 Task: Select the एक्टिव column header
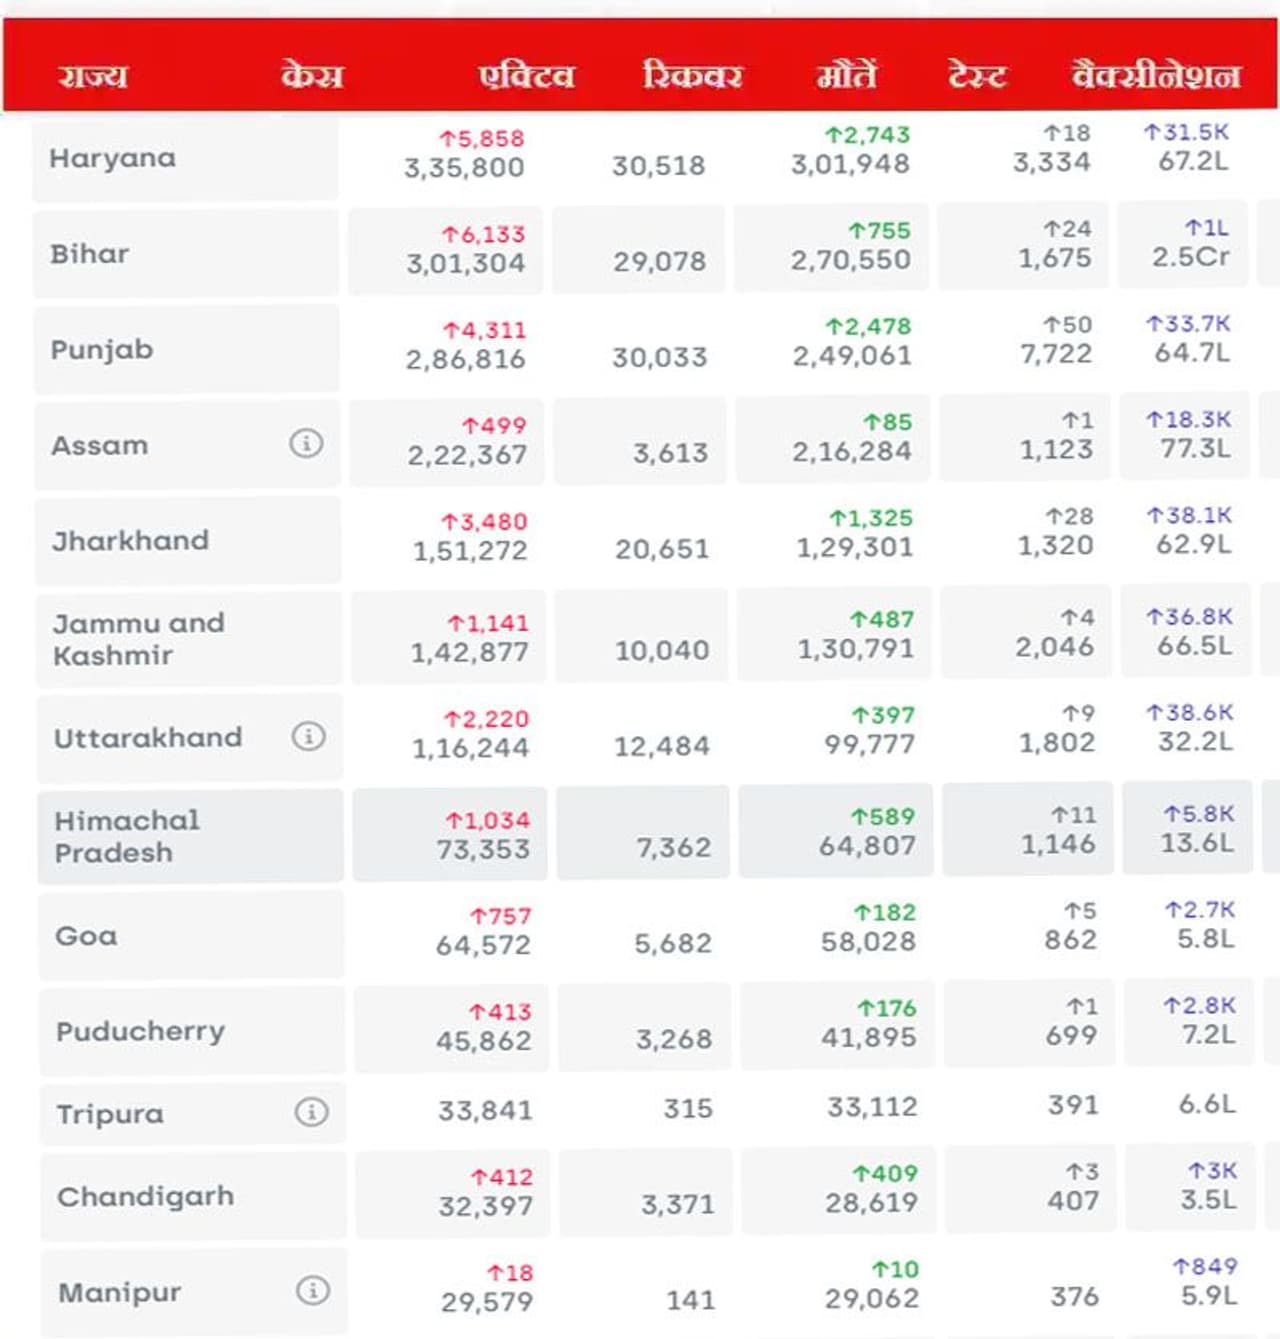[x=527, y=75]
